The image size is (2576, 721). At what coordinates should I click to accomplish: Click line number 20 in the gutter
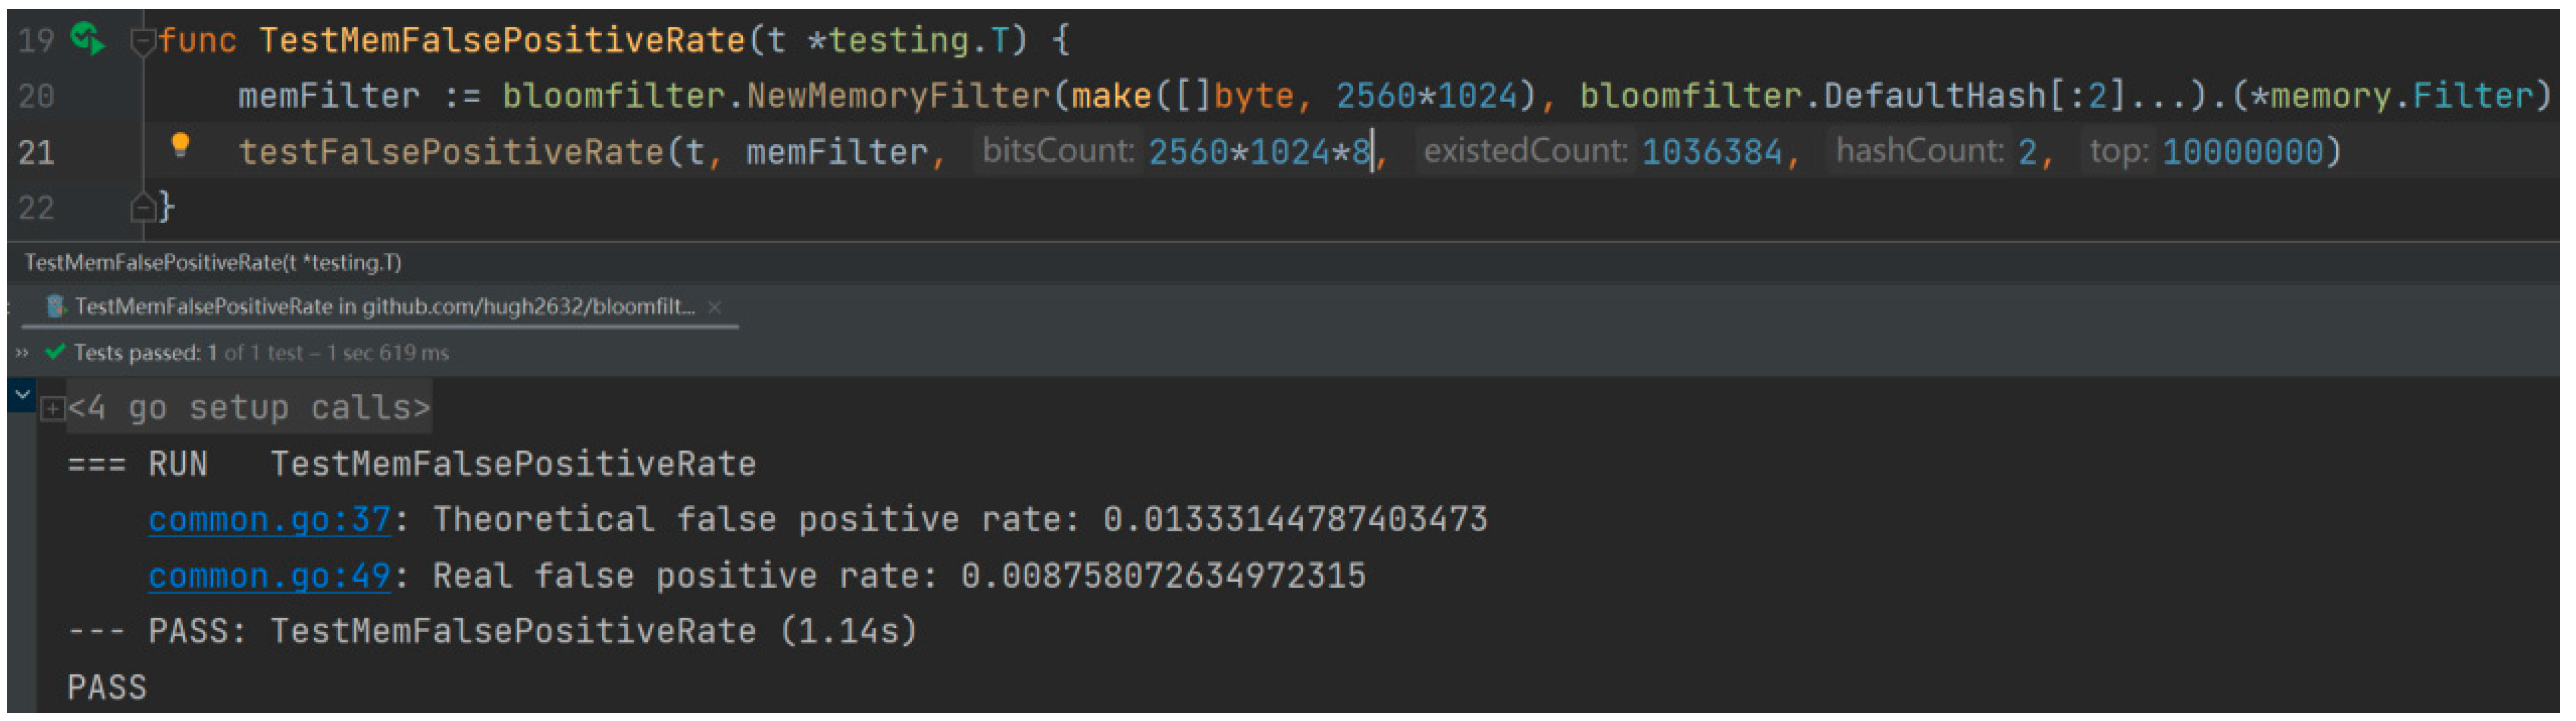point(36,97)
